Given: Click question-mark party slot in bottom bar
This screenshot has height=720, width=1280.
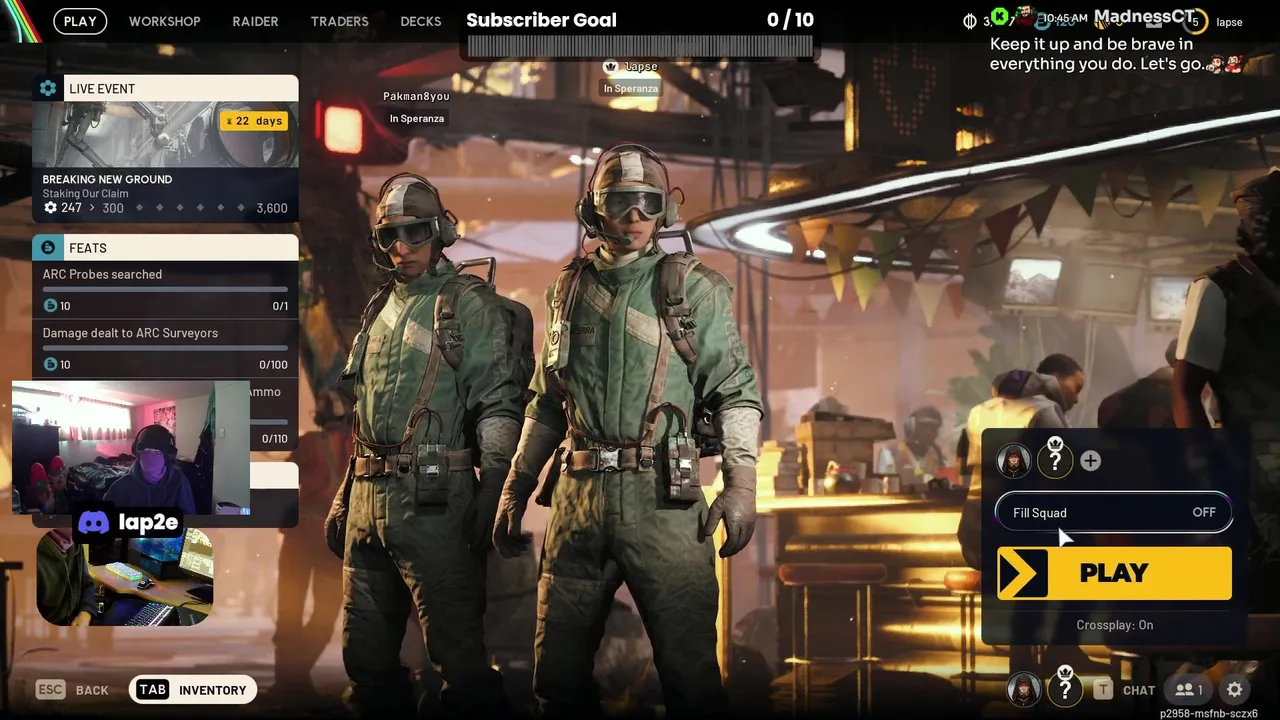Looking at the screenshot, I should [x=1065, y=688].
